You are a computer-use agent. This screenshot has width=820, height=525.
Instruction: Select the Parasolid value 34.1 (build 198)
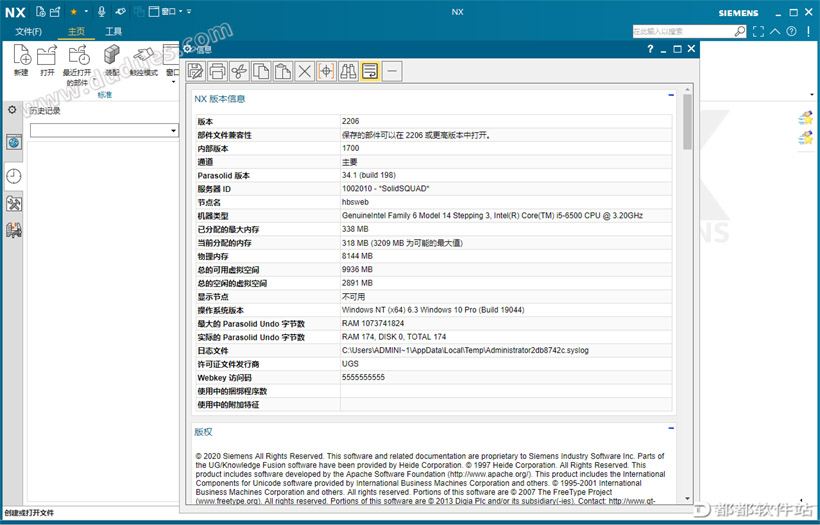(x=369, y=175)
